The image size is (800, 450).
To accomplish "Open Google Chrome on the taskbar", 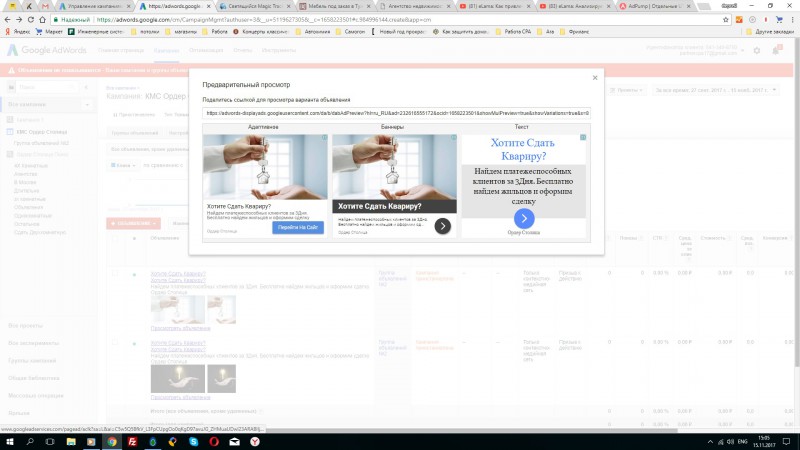I will point(112,442).
